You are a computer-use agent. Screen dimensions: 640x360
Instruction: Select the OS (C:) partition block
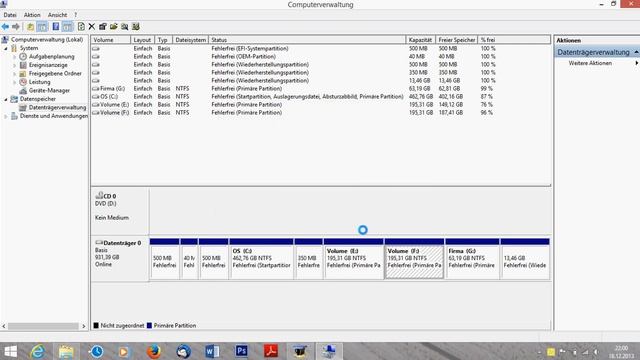click(x=261, y=259)
